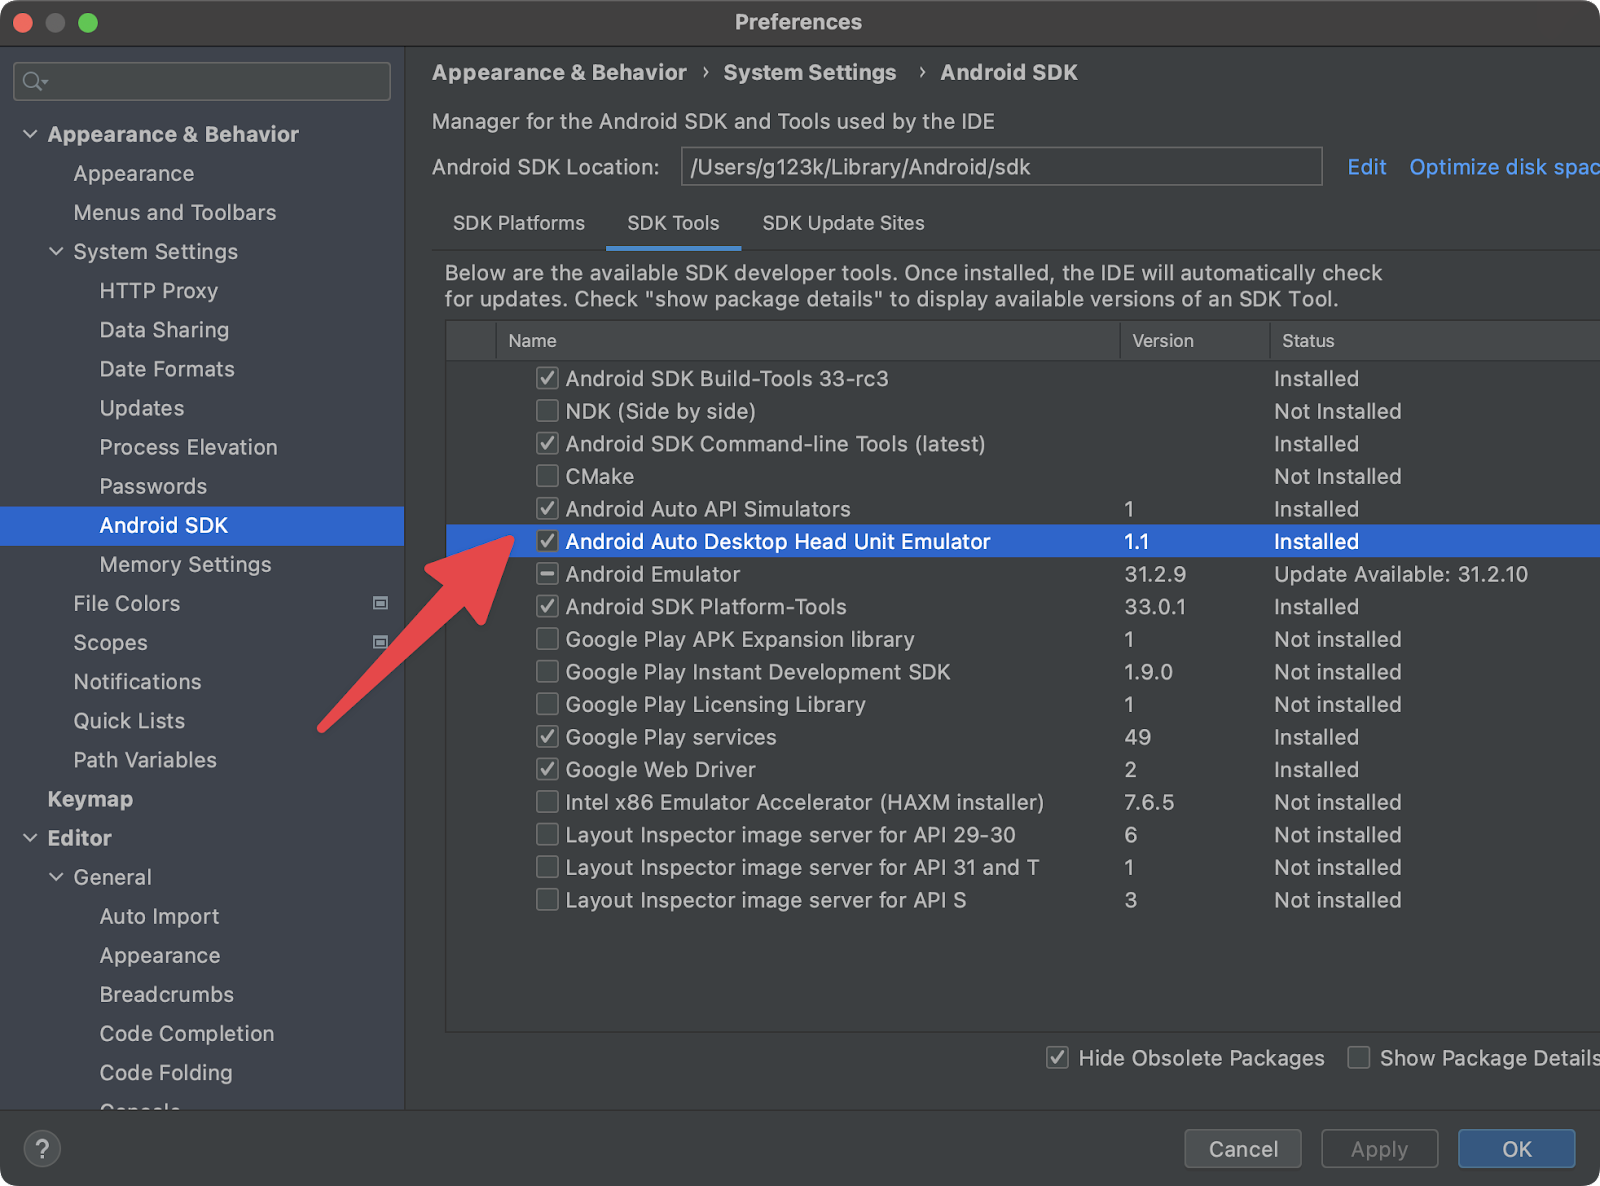Select Keymap in the settings tree

(90, 799)
